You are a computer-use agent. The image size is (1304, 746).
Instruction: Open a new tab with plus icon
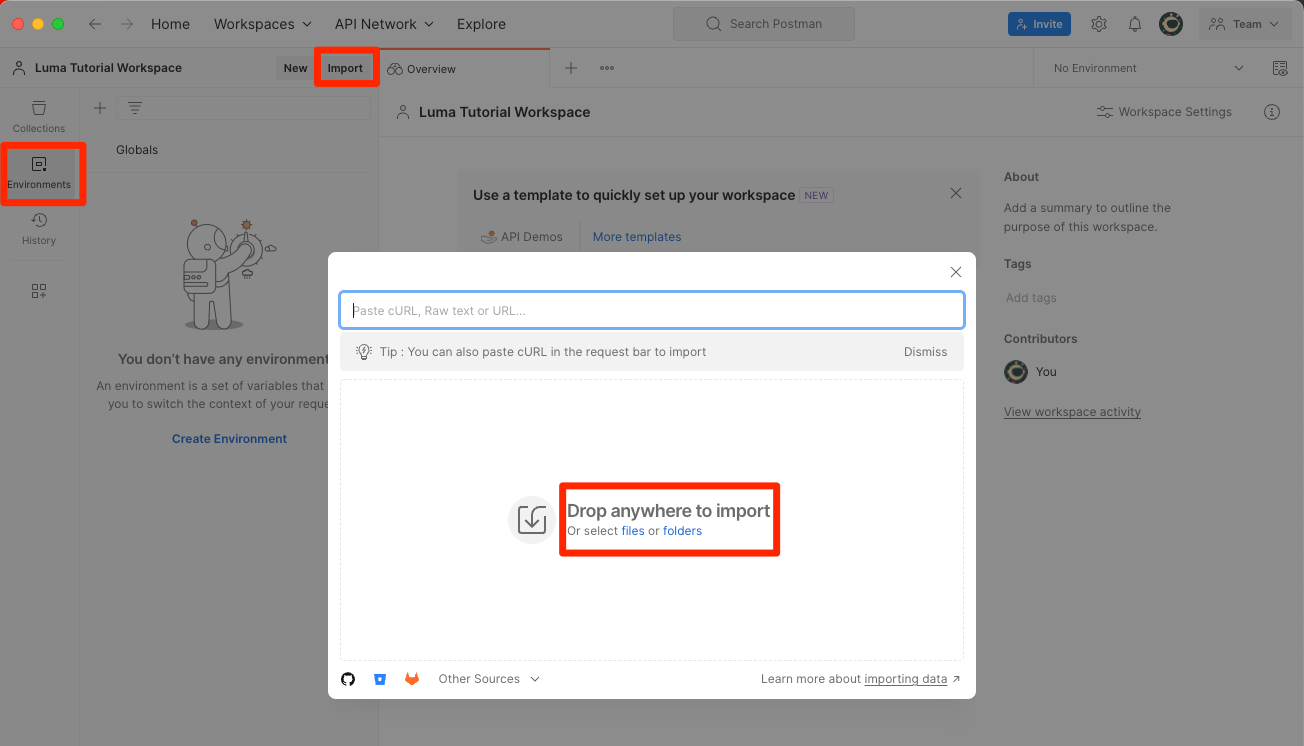571,68
